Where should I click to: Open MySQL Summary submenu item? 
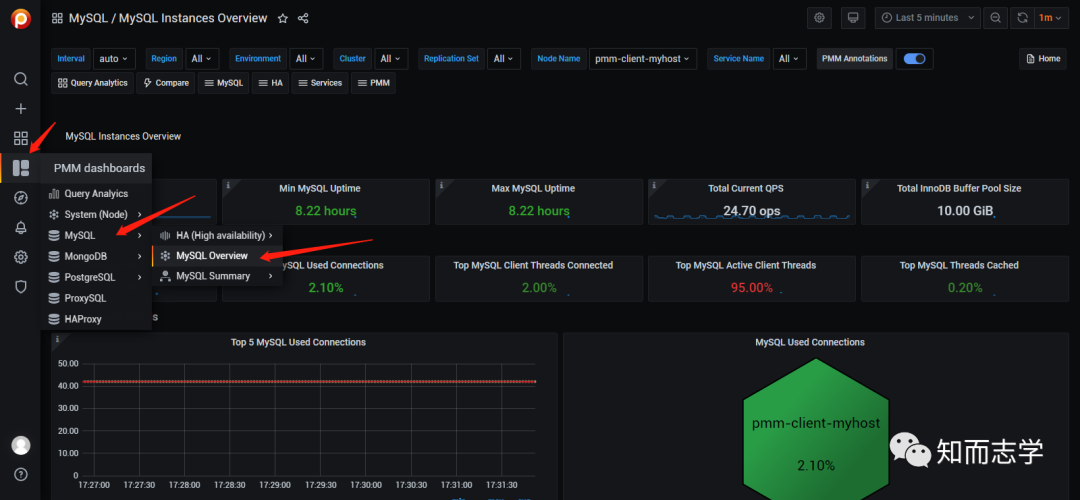[217, 276]
